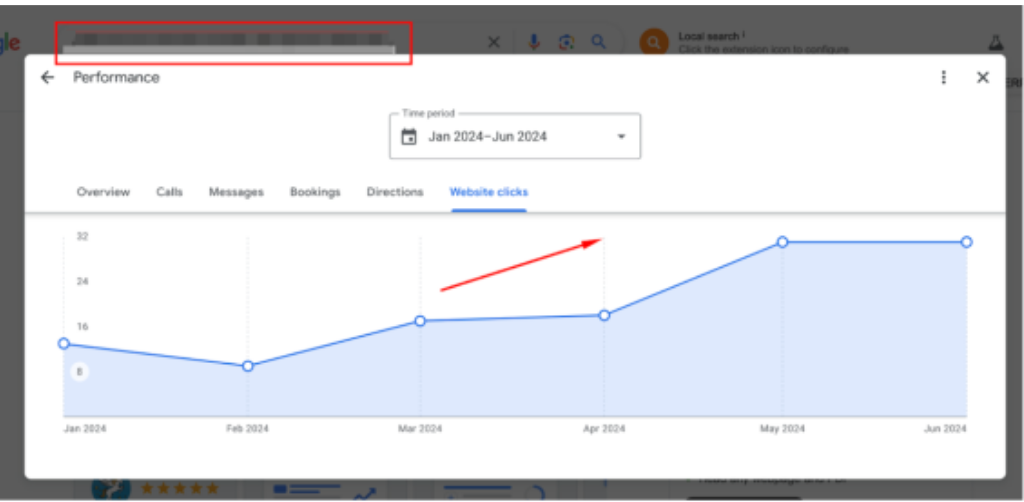The height and width of the screenshot is (502, 1024).
Task: Clear the search box with X
Action: click(494, 42)
